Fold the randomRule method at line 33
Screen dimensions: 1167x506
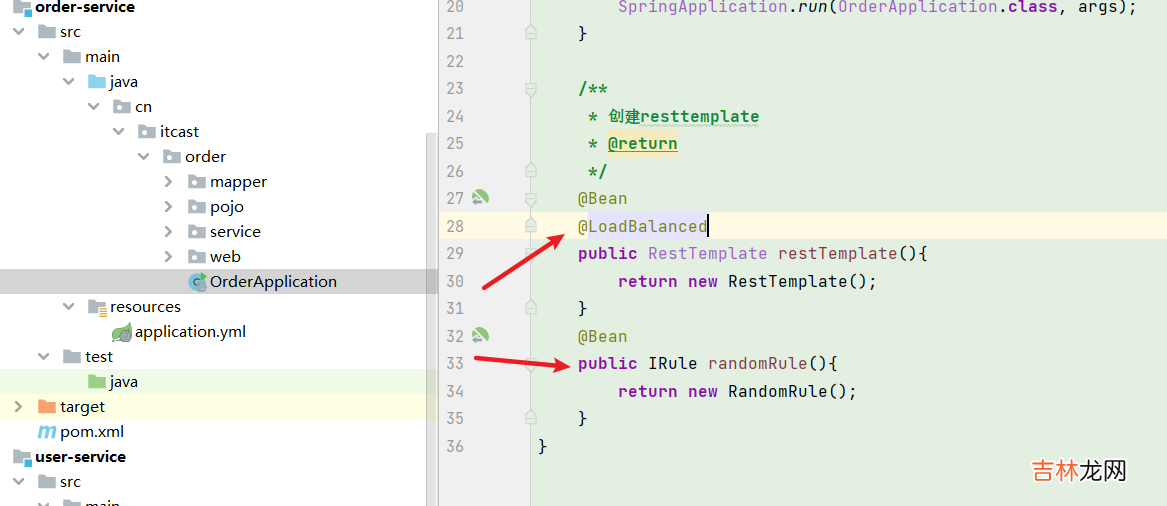point(531,364)
